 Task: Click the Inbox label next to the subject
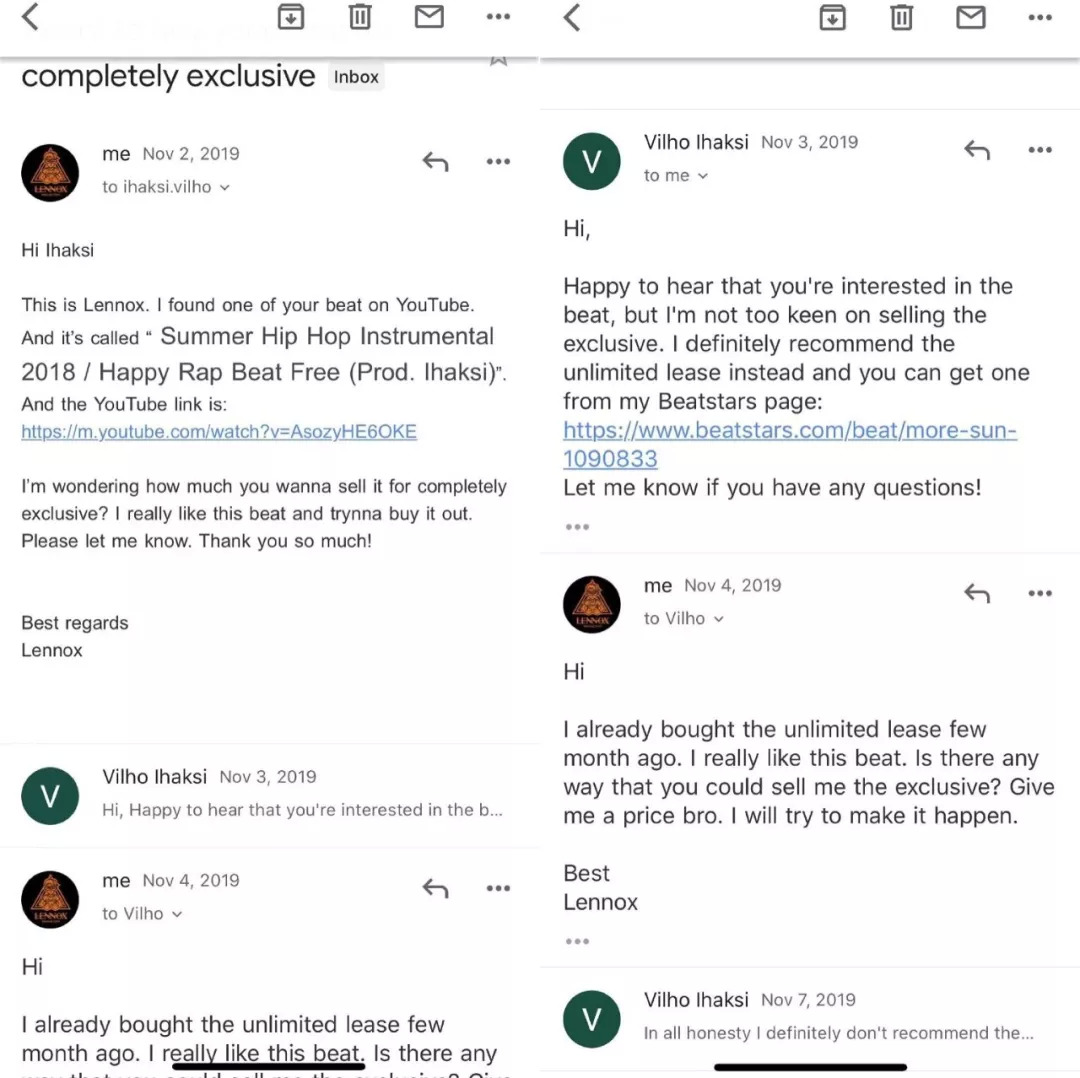tap(356, 77)
